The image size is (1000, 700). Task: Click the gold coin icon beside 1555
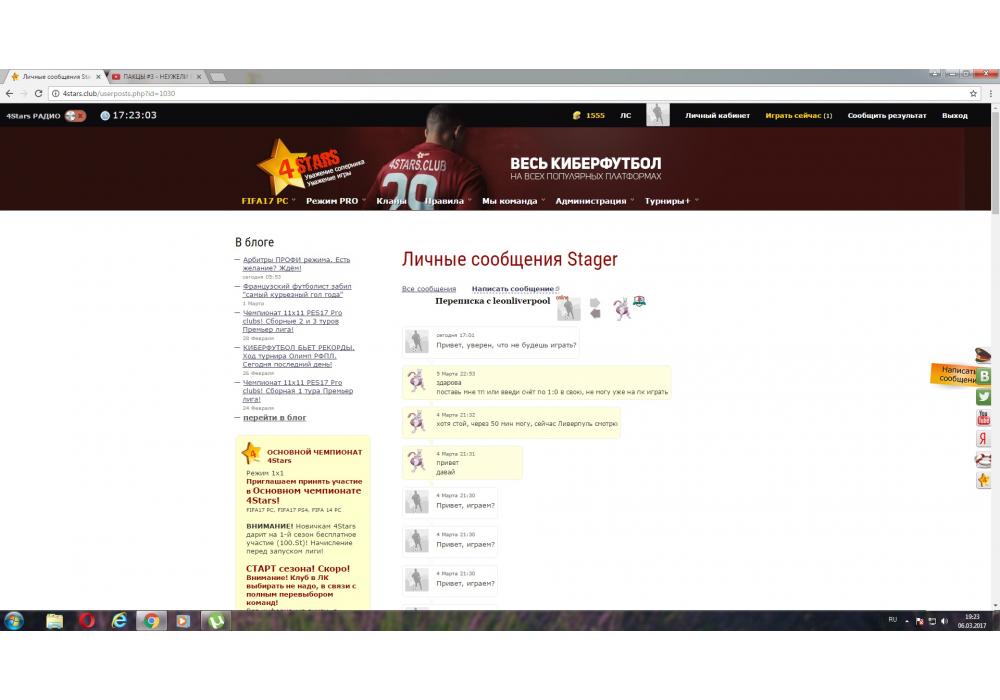point(577,115)
